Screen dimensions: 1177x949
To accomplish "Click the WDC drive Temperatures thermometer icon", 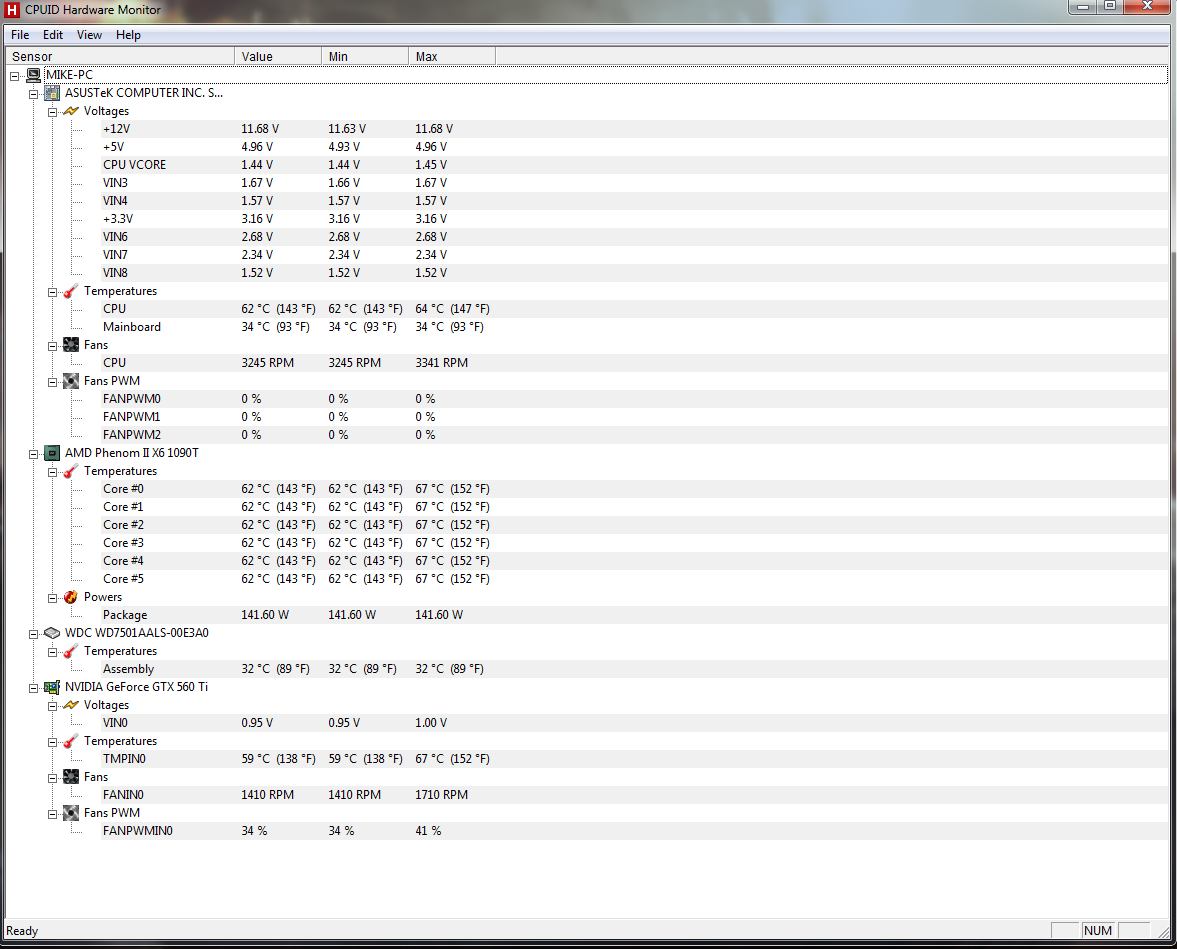I will [x=71, y=651].
